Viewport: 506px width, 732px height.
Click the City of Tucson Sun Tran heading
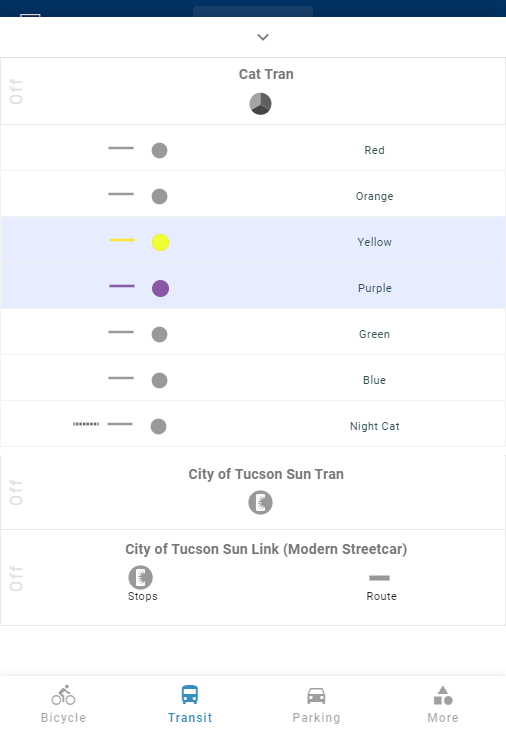click(266, 474)
